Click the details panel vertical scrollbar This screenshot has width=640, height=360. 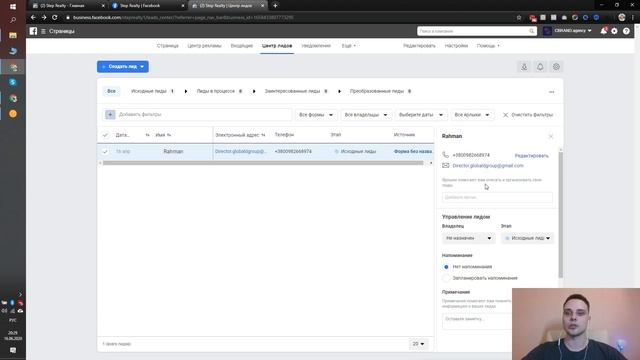[x=560, y=214]
